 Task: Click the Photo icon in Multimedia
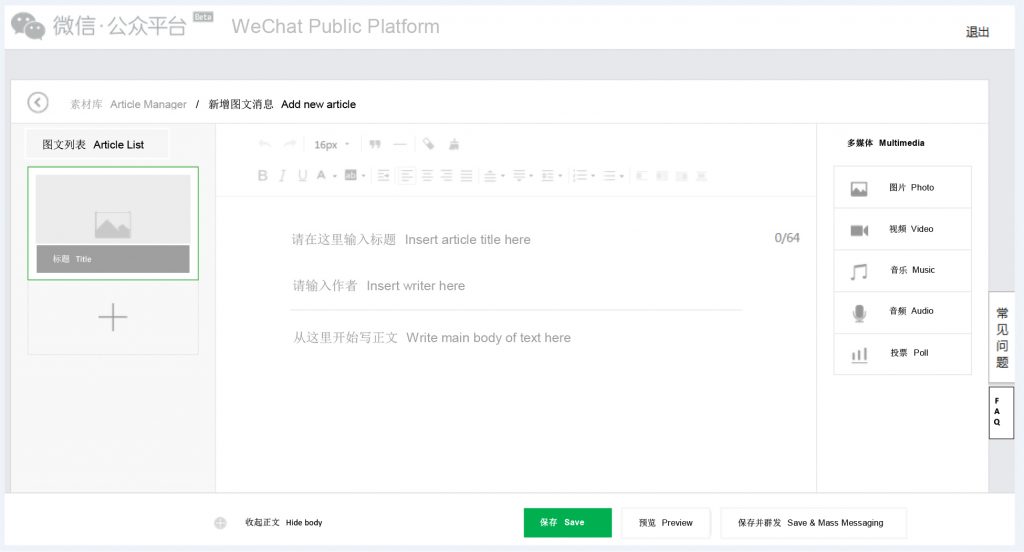point(859,188)
